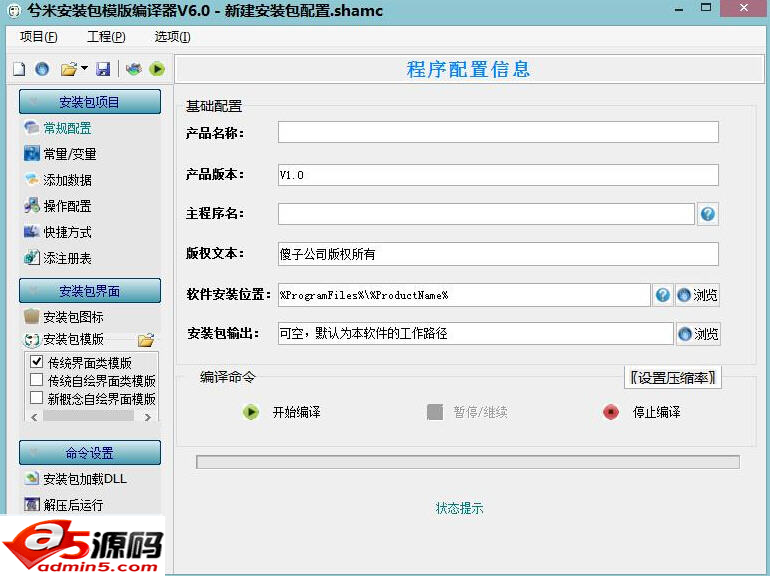Click the 软件安装位置 input field
This screenshot has height=576, width=770.
[x=464, y=295]
